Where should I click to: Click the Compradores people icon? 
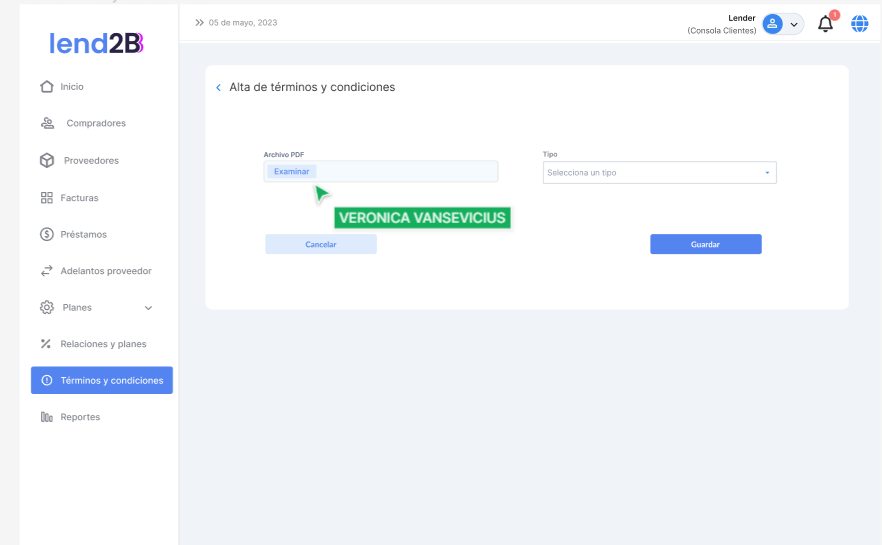[47, 123]
